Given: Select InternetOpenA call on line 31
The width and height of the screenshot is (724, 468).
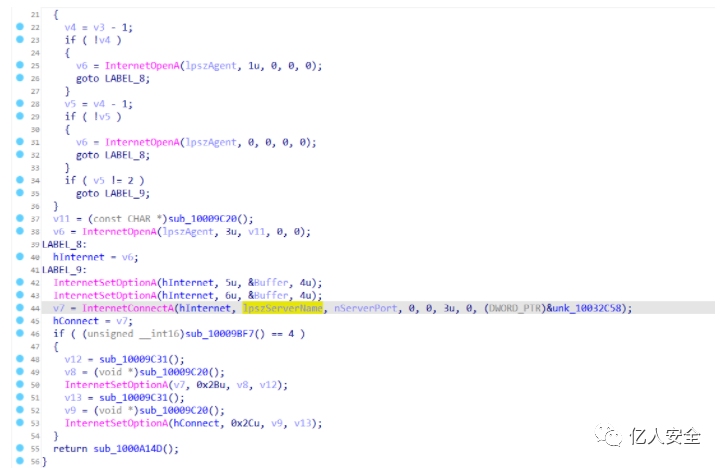Looking at the screenshot, I should point(142,142).
